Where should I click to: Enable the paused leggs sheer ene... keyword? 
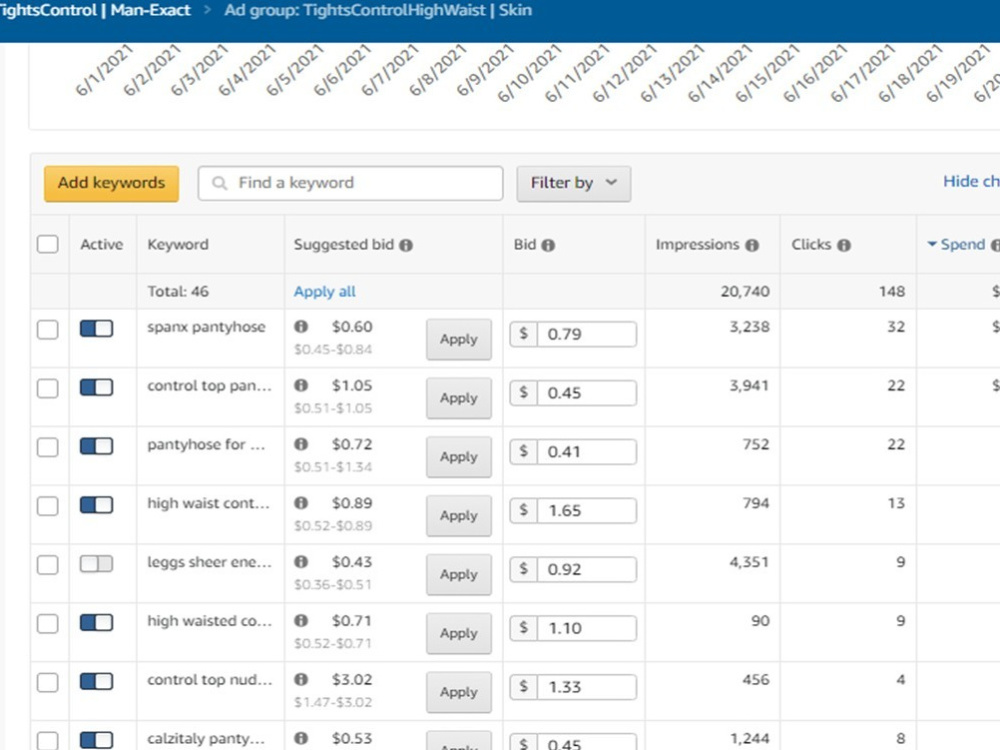96,564
